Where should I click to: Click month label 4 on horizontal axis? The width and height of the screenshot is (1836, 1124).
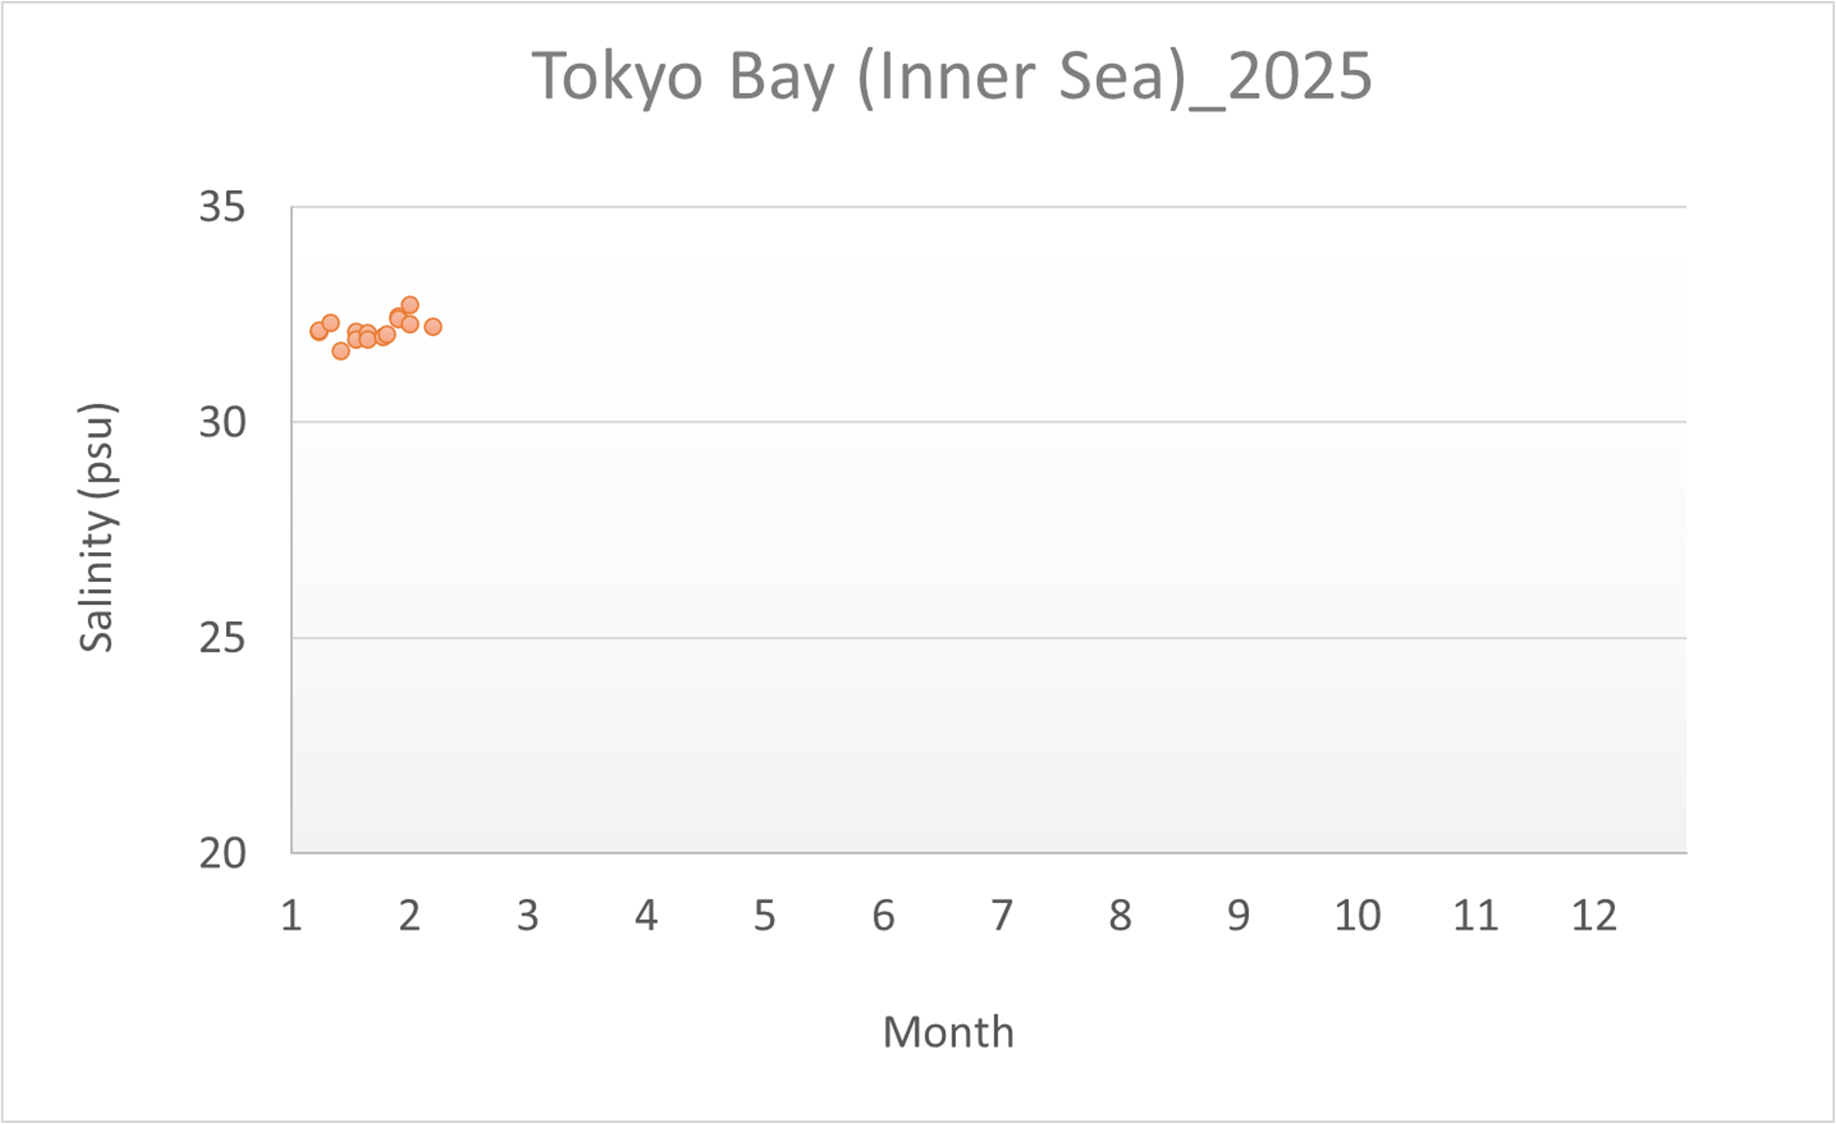coord(646,915)
